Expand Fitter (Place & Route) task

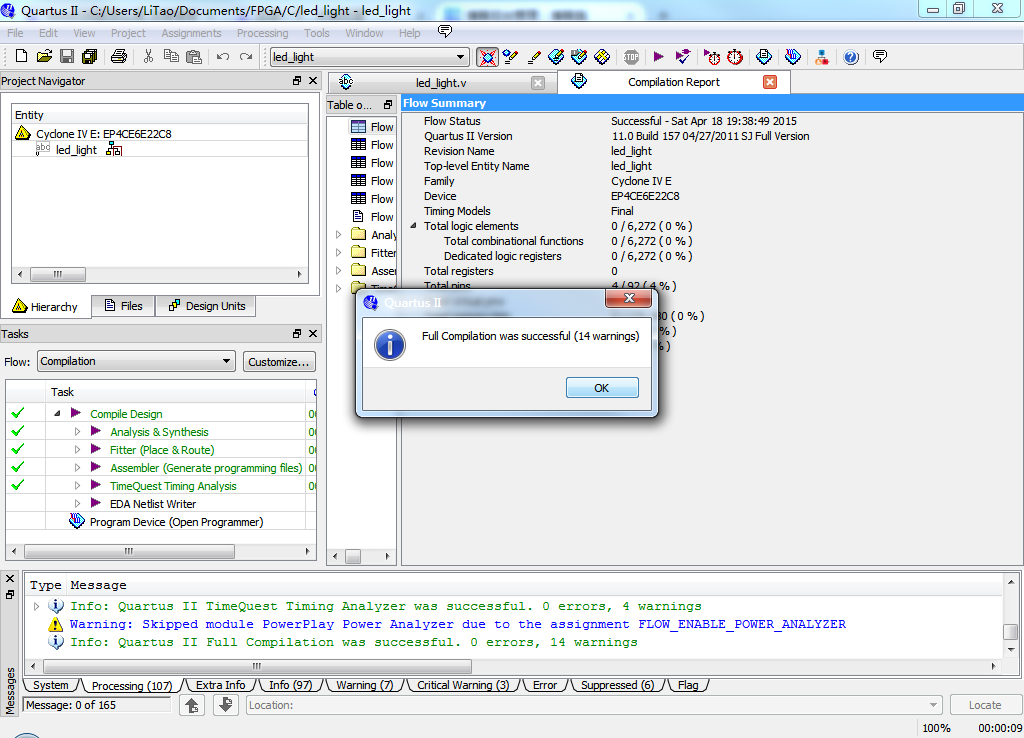point(77,449)
